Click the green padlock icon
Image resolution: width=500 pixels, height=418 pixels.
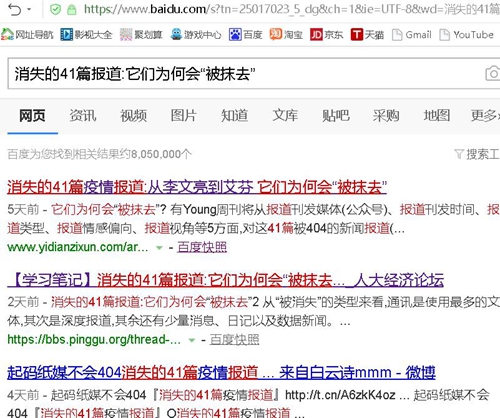click(71, 10)
